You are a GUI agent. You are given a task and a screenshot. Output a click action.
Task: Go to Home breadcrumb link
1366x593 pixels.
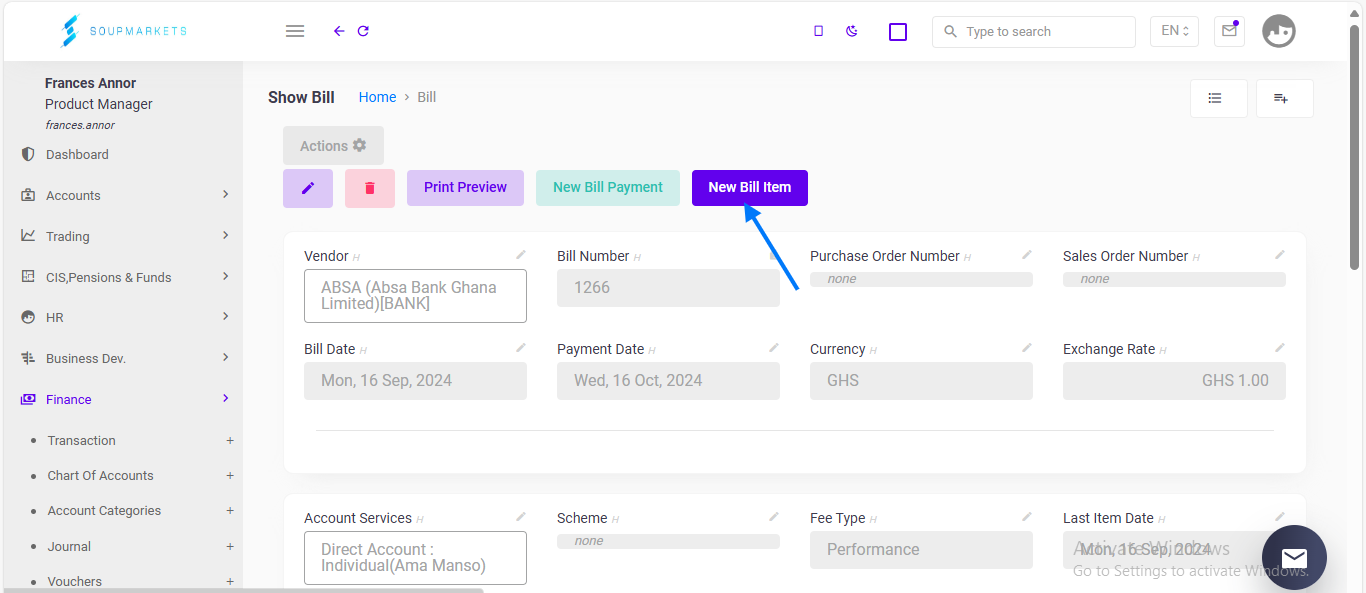pos(378,97)
